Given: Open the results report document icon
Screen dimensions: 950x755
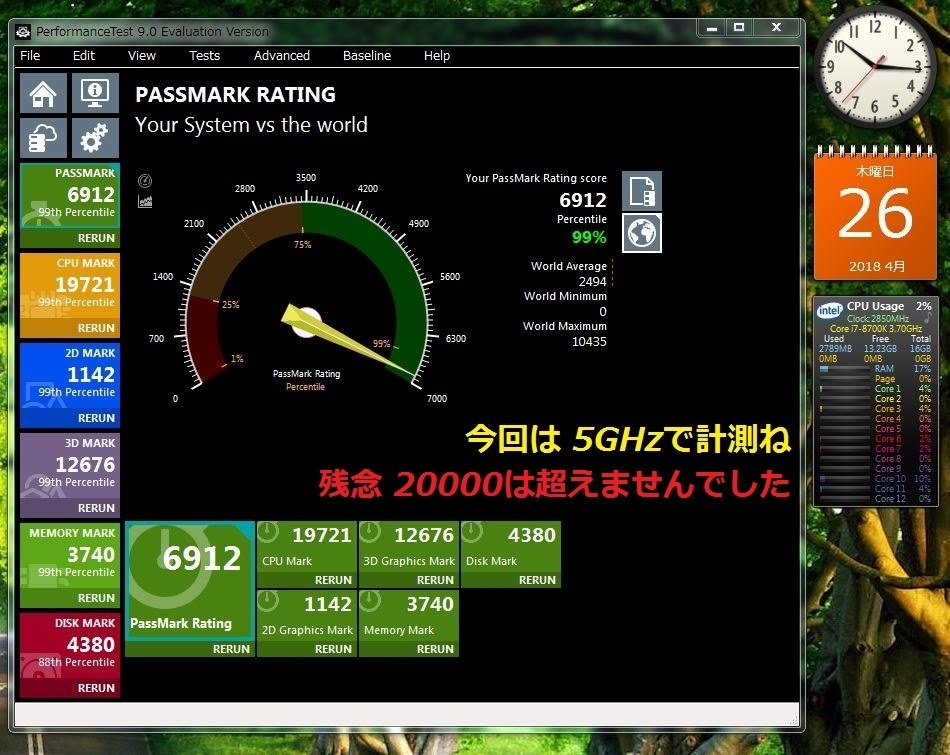Looking at the screenshot, I should tap(642, 191).
